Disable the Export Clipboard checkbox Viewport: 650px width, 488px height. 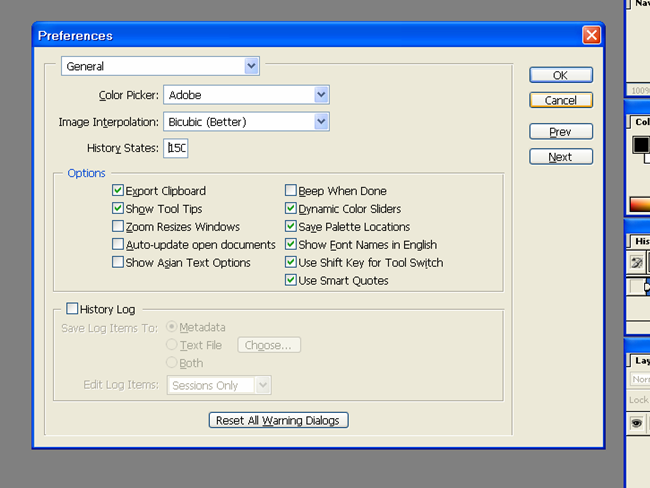click(x=118, y=191)
